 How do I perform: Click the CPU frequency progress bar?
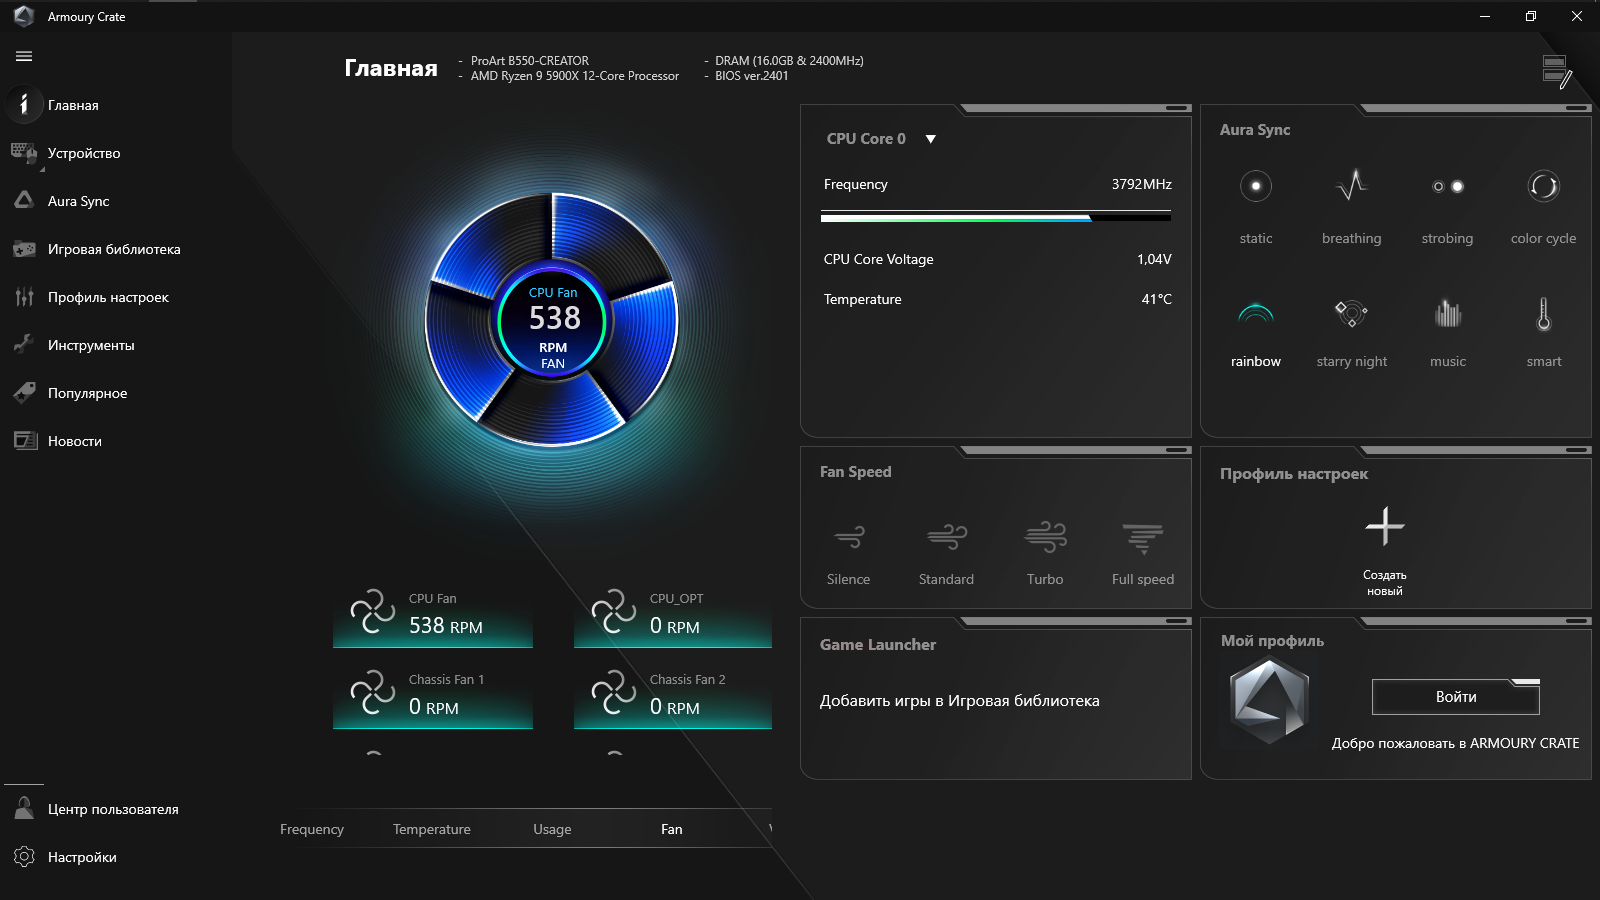point(996,215)
